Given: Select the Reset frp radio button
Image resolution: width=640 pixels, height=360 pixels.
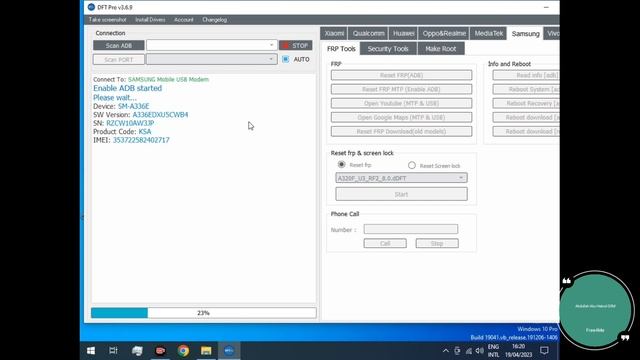Looking at the screenshot, I should coord(342,164).
